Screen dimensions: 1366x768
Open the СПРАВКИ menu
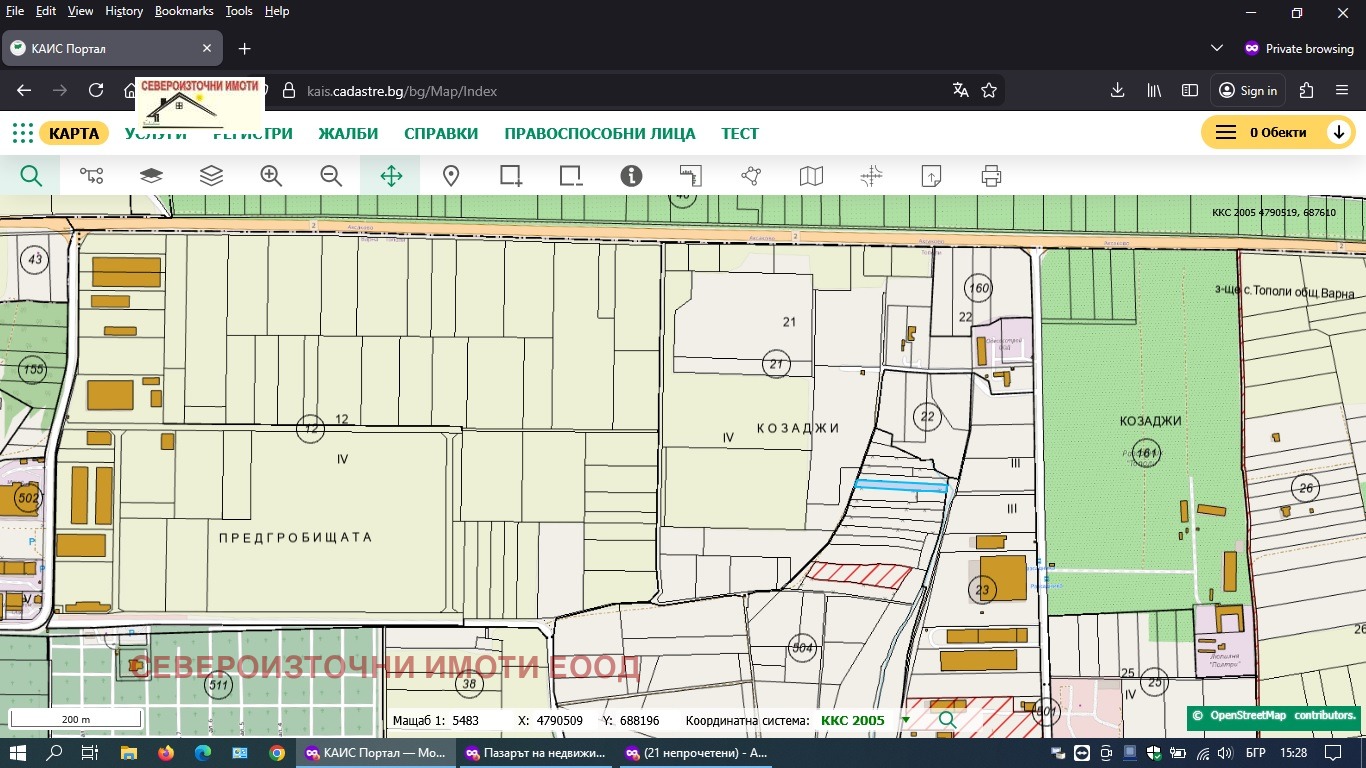(441, 134)
